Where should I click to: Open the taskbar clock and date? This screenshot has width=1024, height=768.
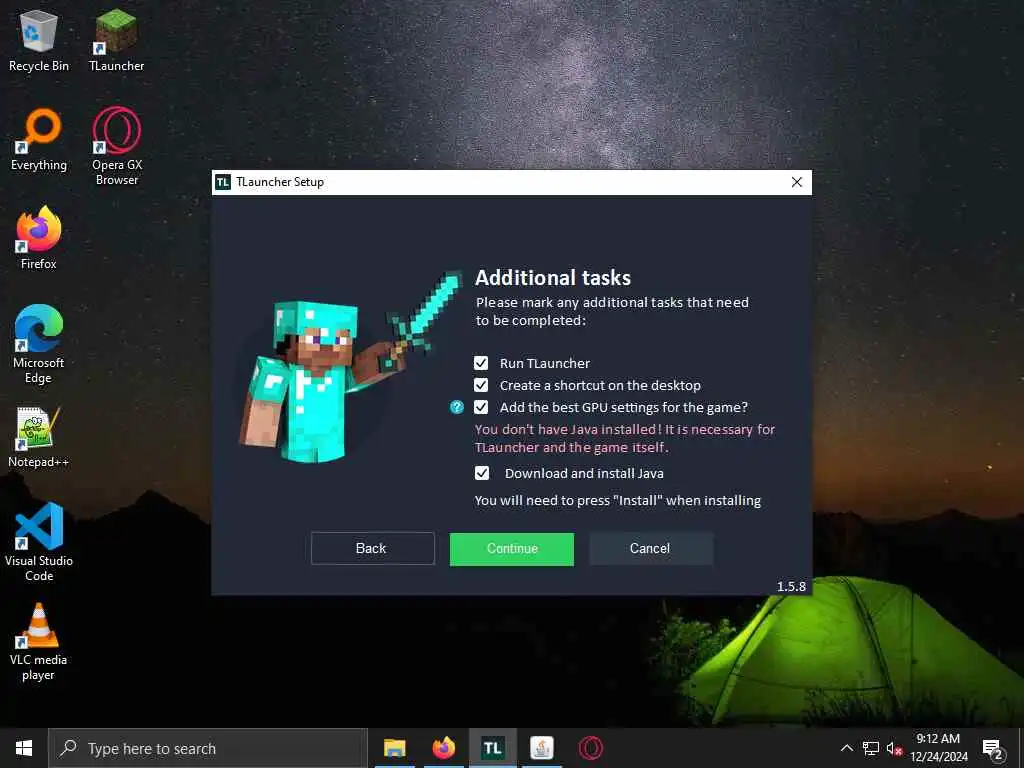938,748
